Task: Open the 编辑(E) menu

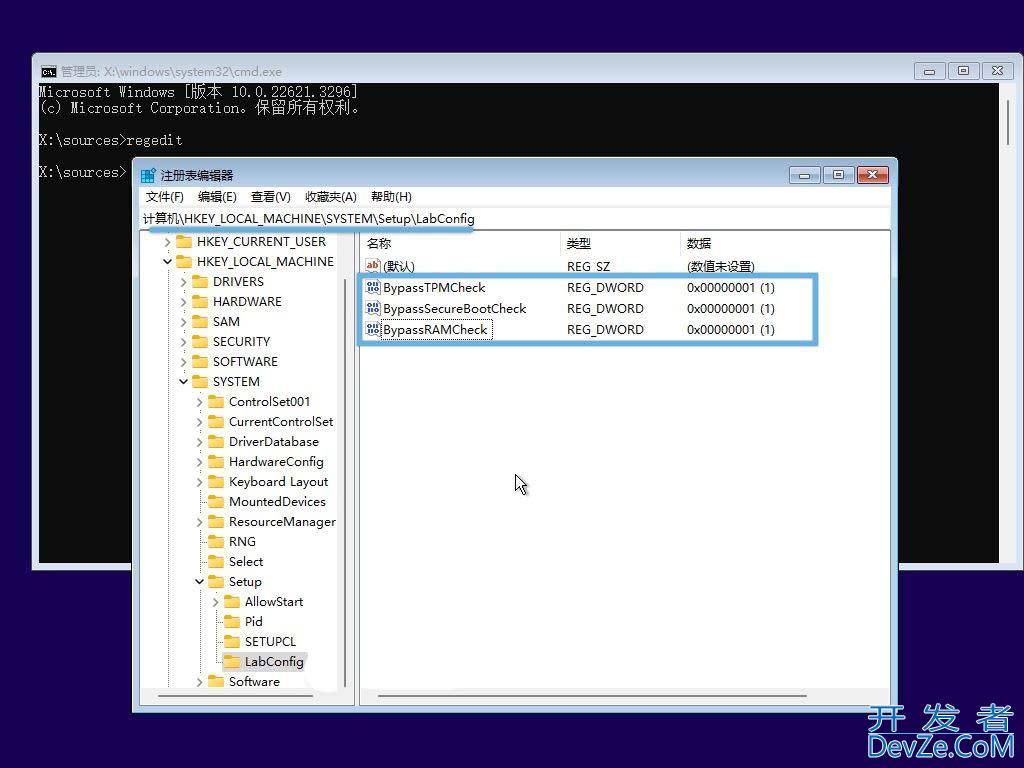Action: pos(217,197)
